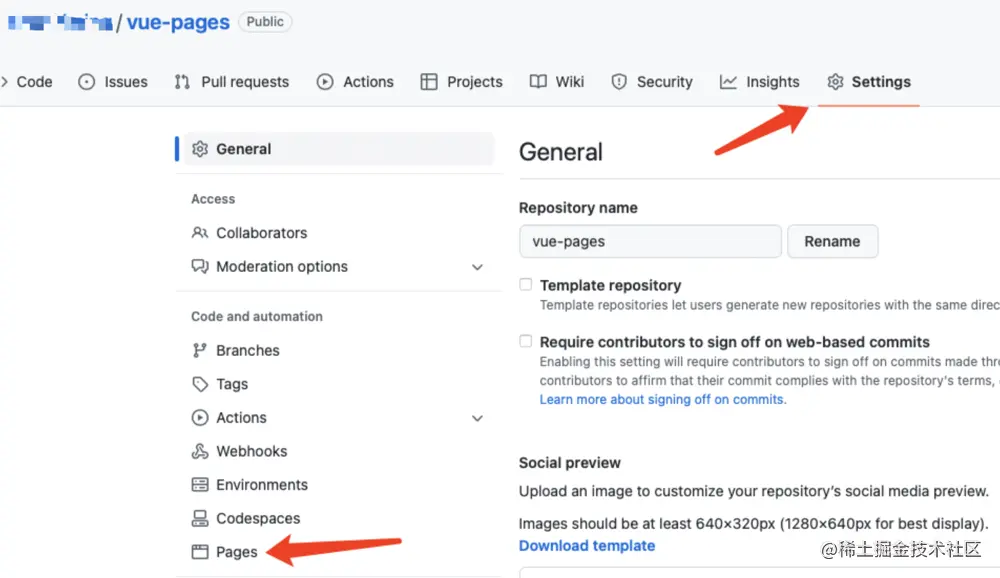
Task: Click the Rename button
Action: (x=832, y=241)
